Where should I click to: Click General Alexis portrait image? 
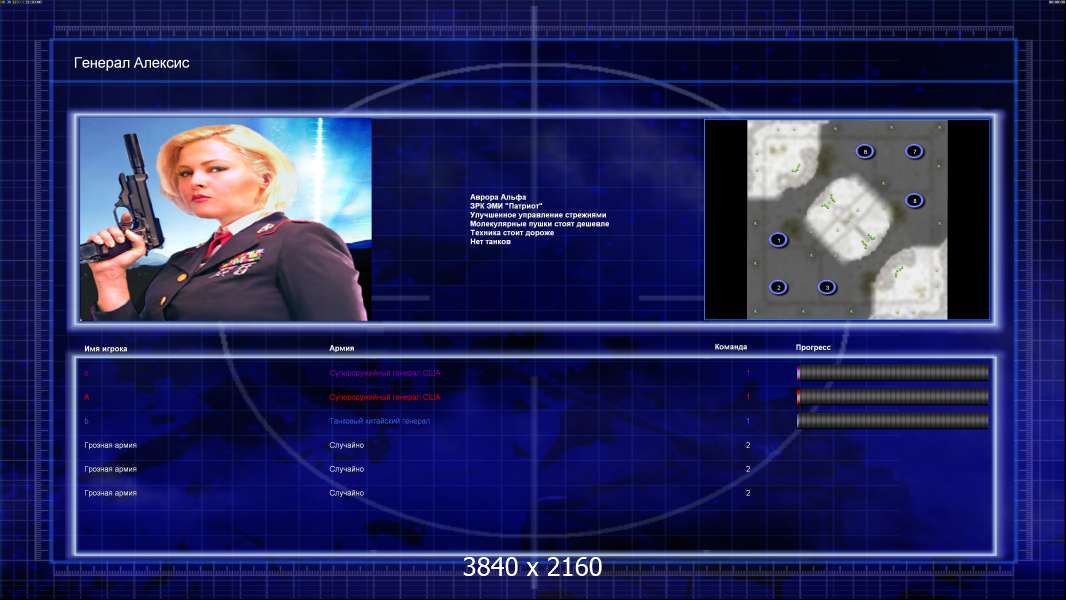(x=225, y=219)
